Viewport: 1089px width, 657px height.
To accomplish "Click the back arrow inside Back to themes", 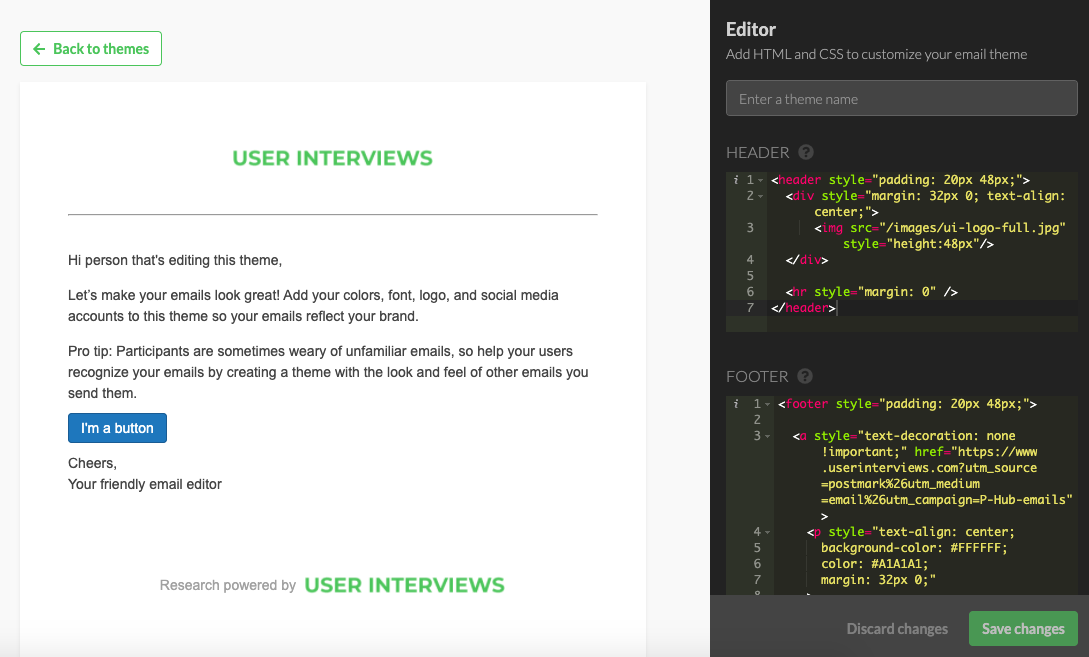I will pyautogui.click(x=37, y=48).
